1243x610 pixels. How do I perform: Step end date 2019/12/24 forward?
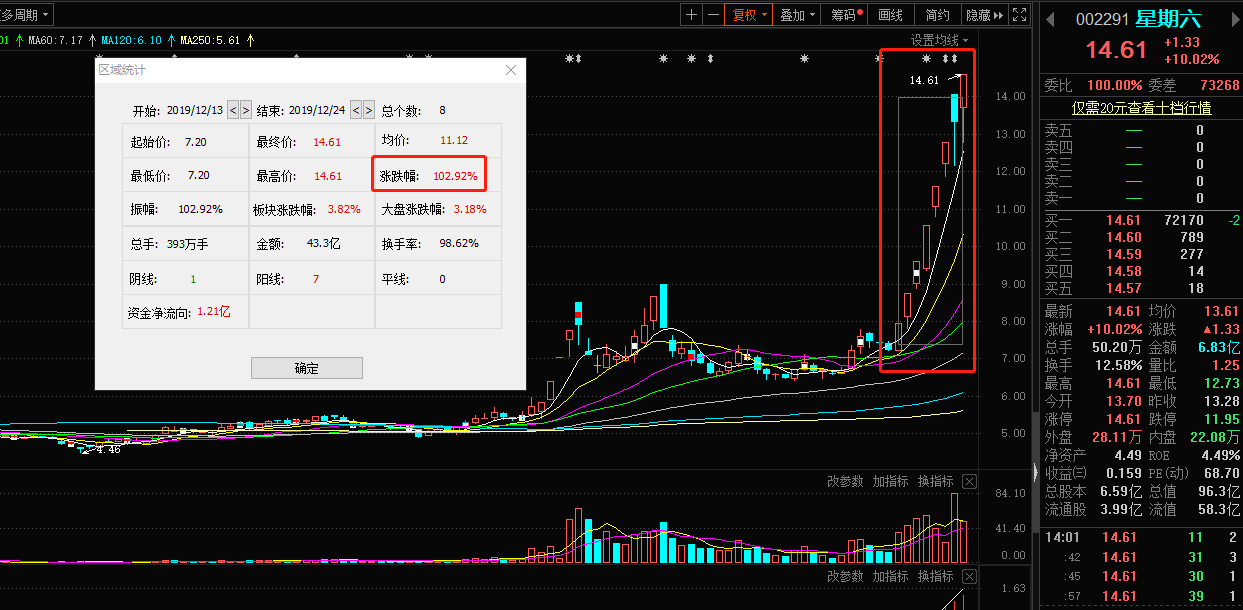(369, 110)
